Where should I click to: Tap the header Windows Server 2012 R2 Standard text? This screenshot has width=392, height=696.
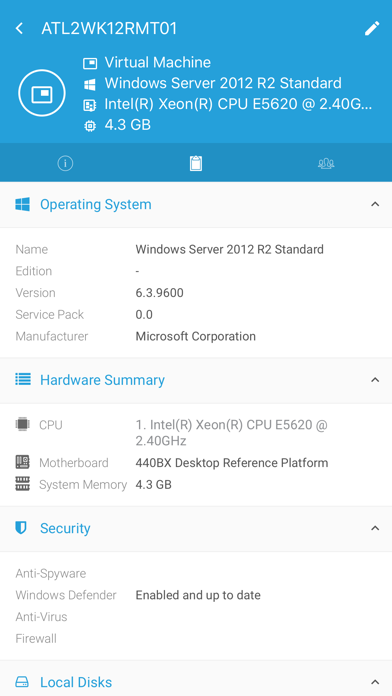point(223,83)
